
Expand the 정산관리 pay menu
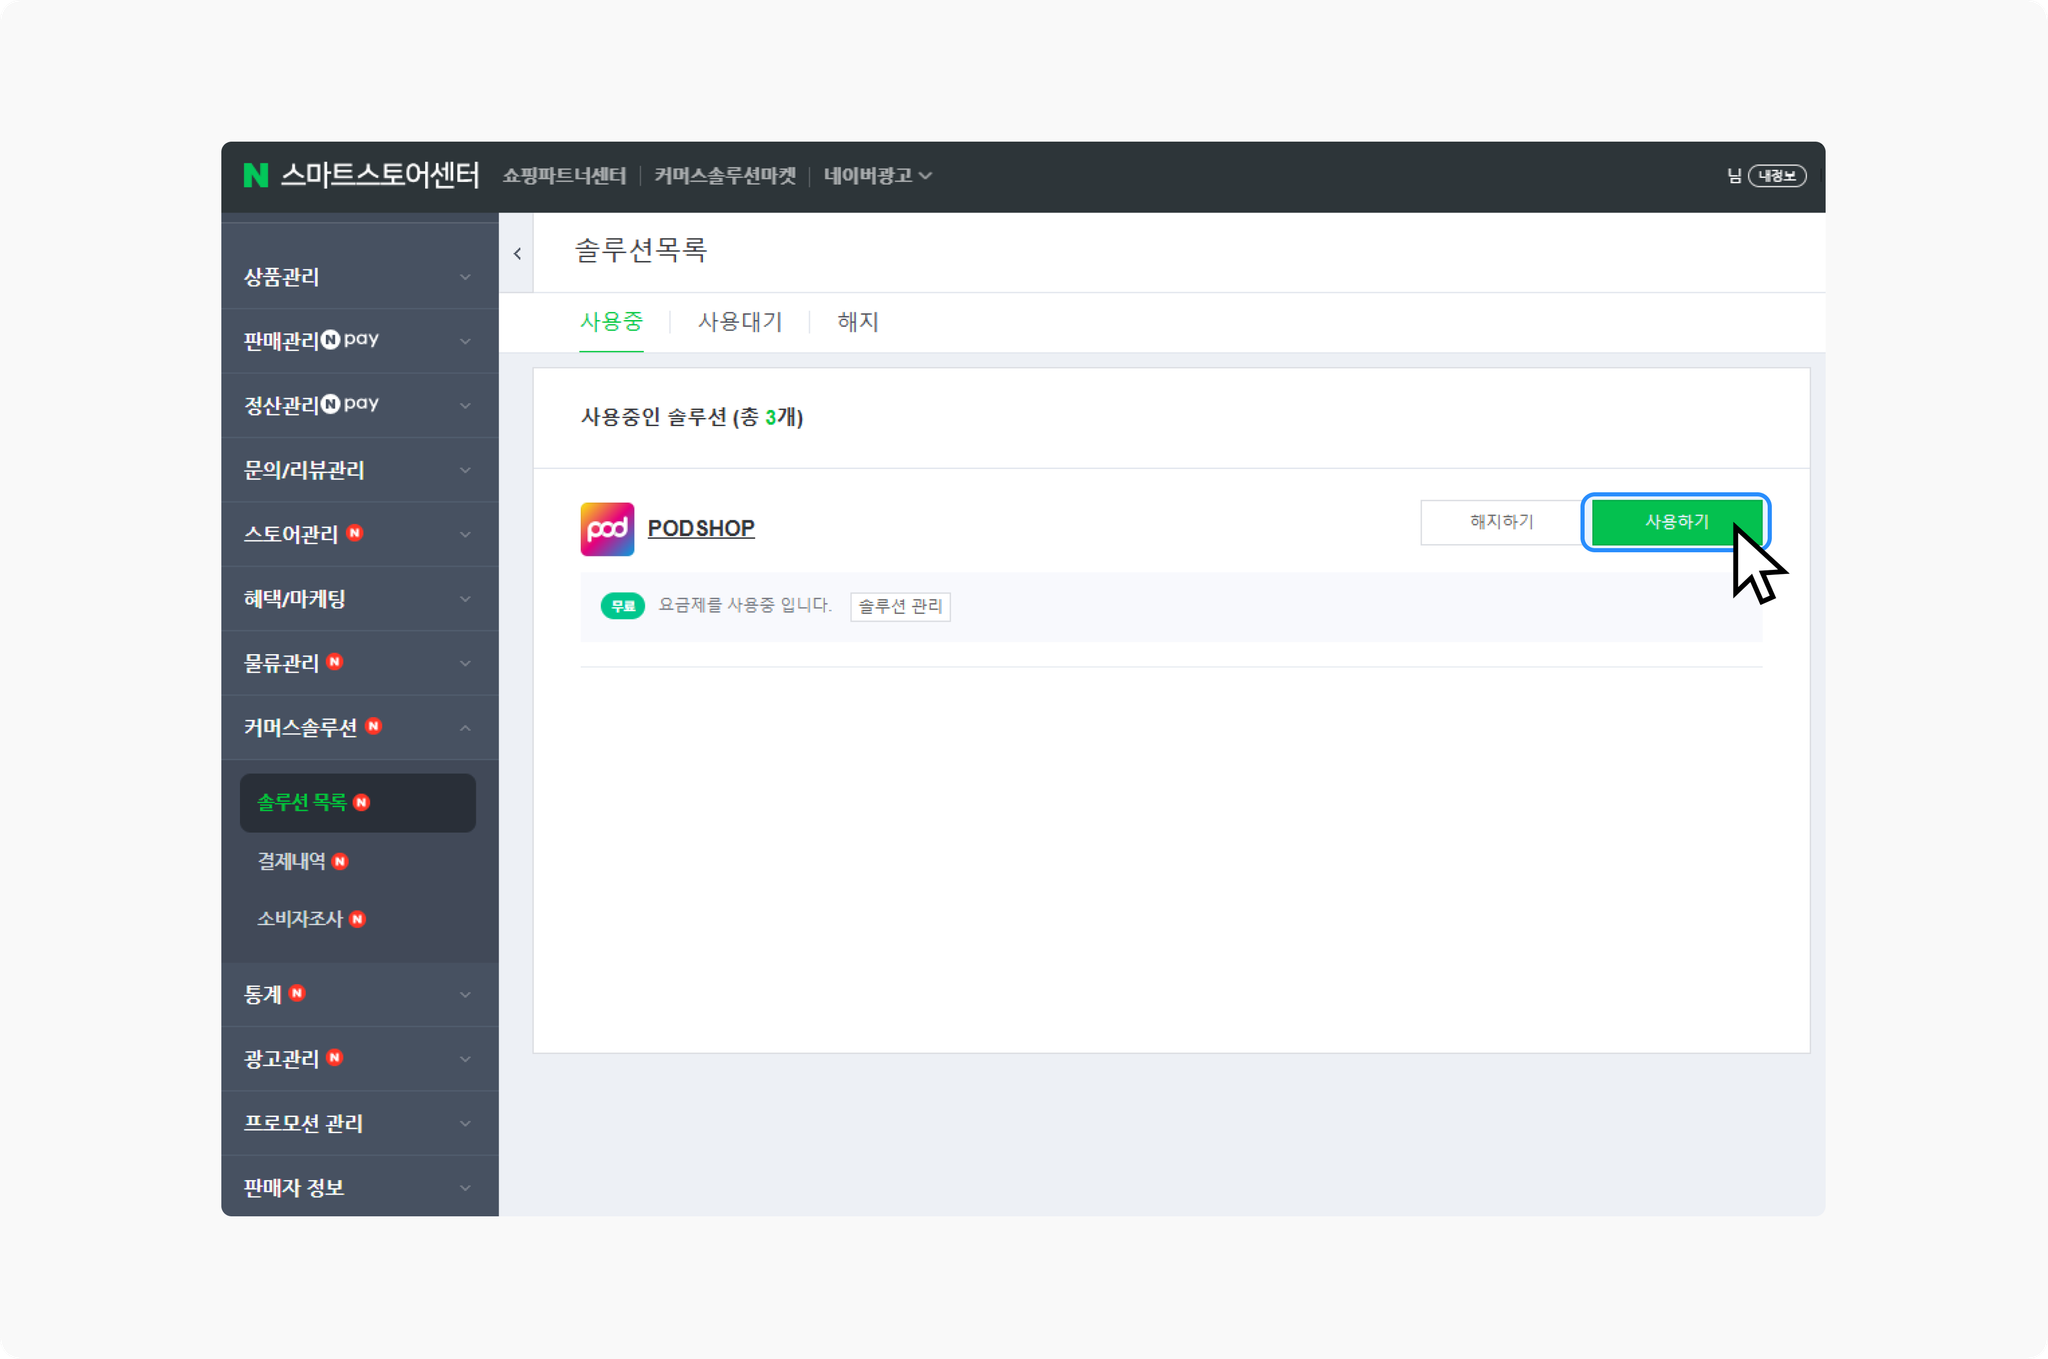coord(360,405)
